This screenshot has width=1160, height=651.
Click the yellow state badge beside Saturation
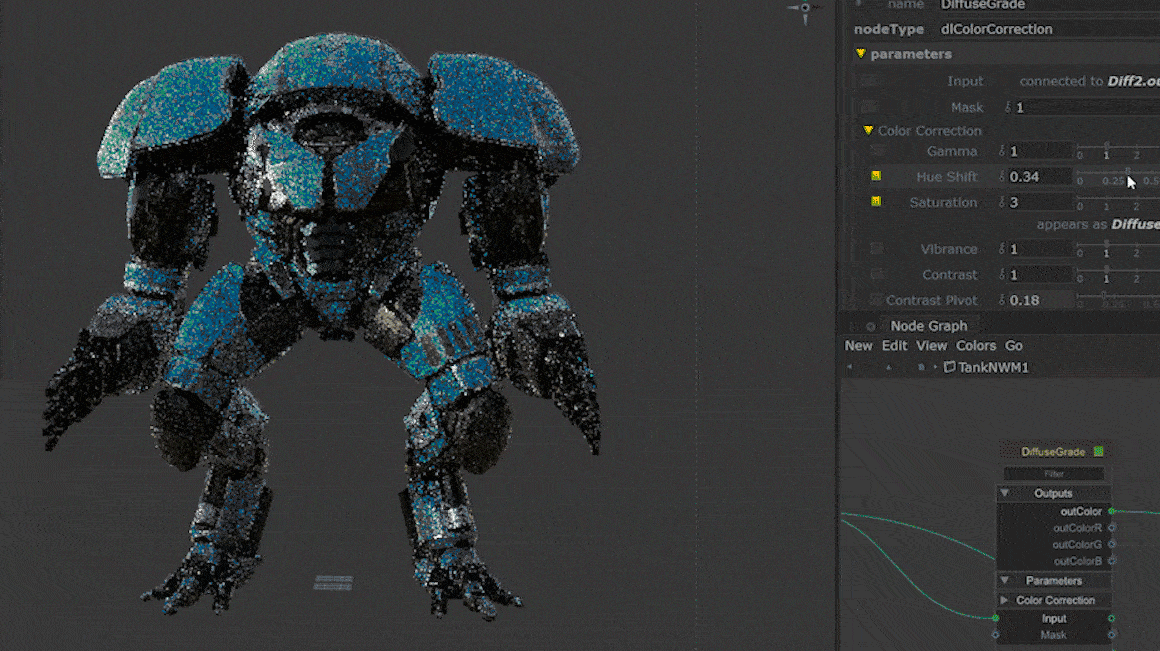tap(876, 202)
